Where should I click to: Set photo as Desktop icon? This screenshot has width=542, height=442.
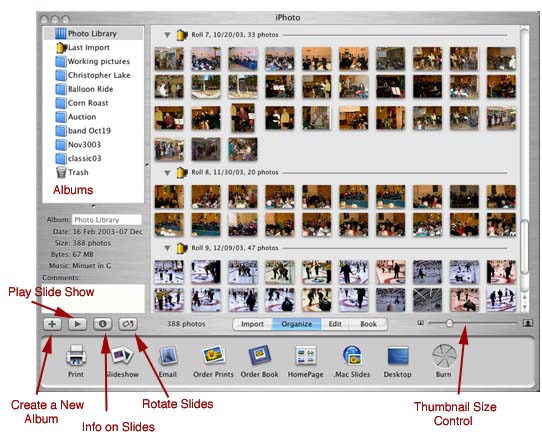[x=398, y=356]
